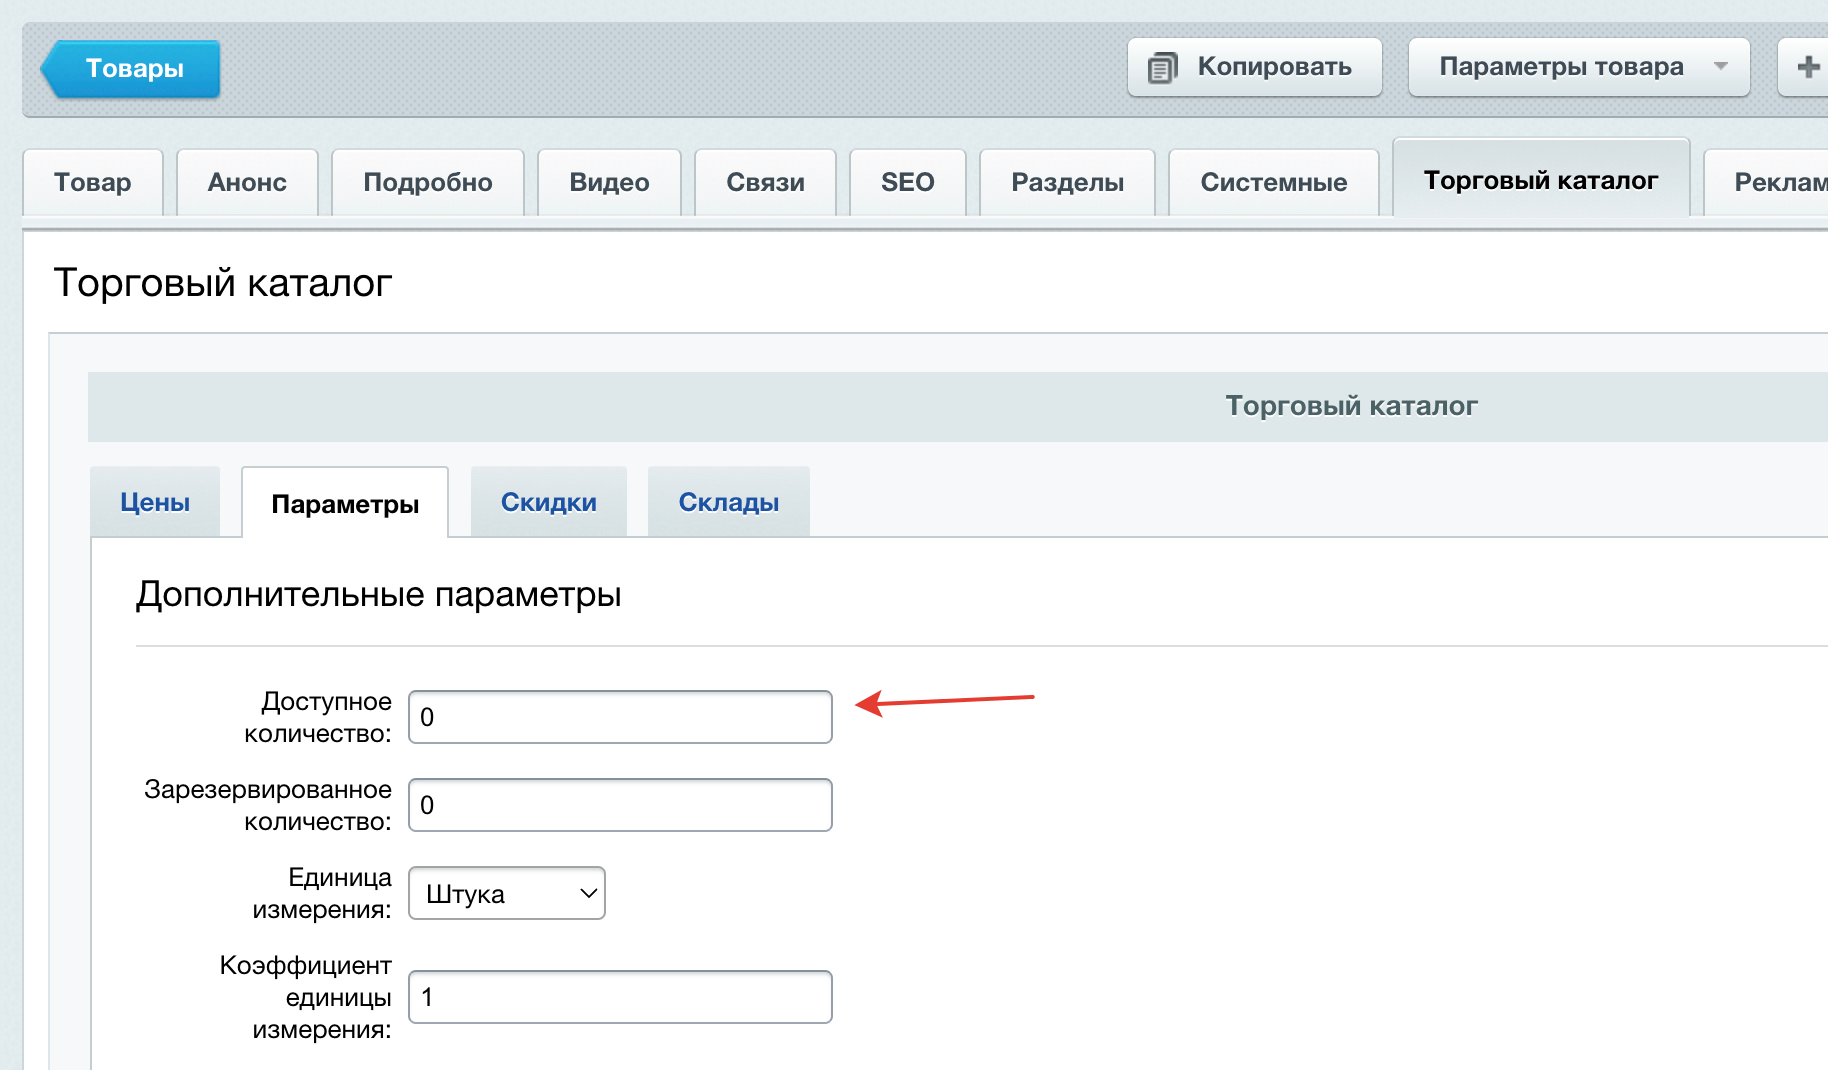Click the Торговый каталог section header bar

958,406
